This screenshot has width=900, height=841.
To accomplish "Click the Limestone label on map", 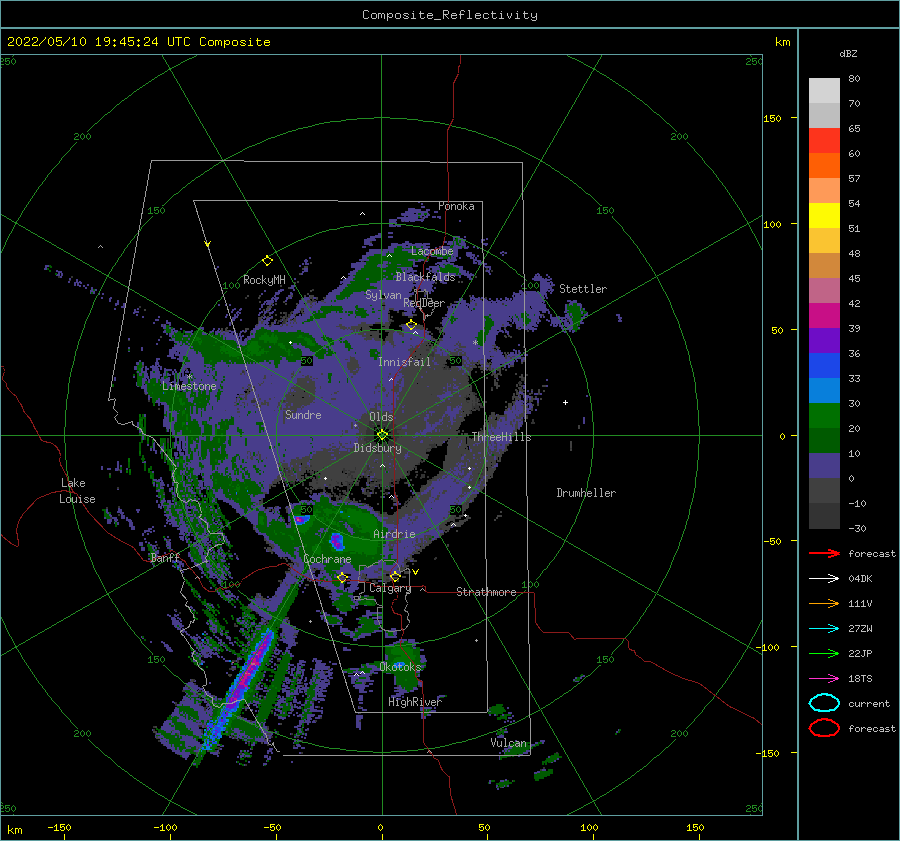I will pos(189,386).
